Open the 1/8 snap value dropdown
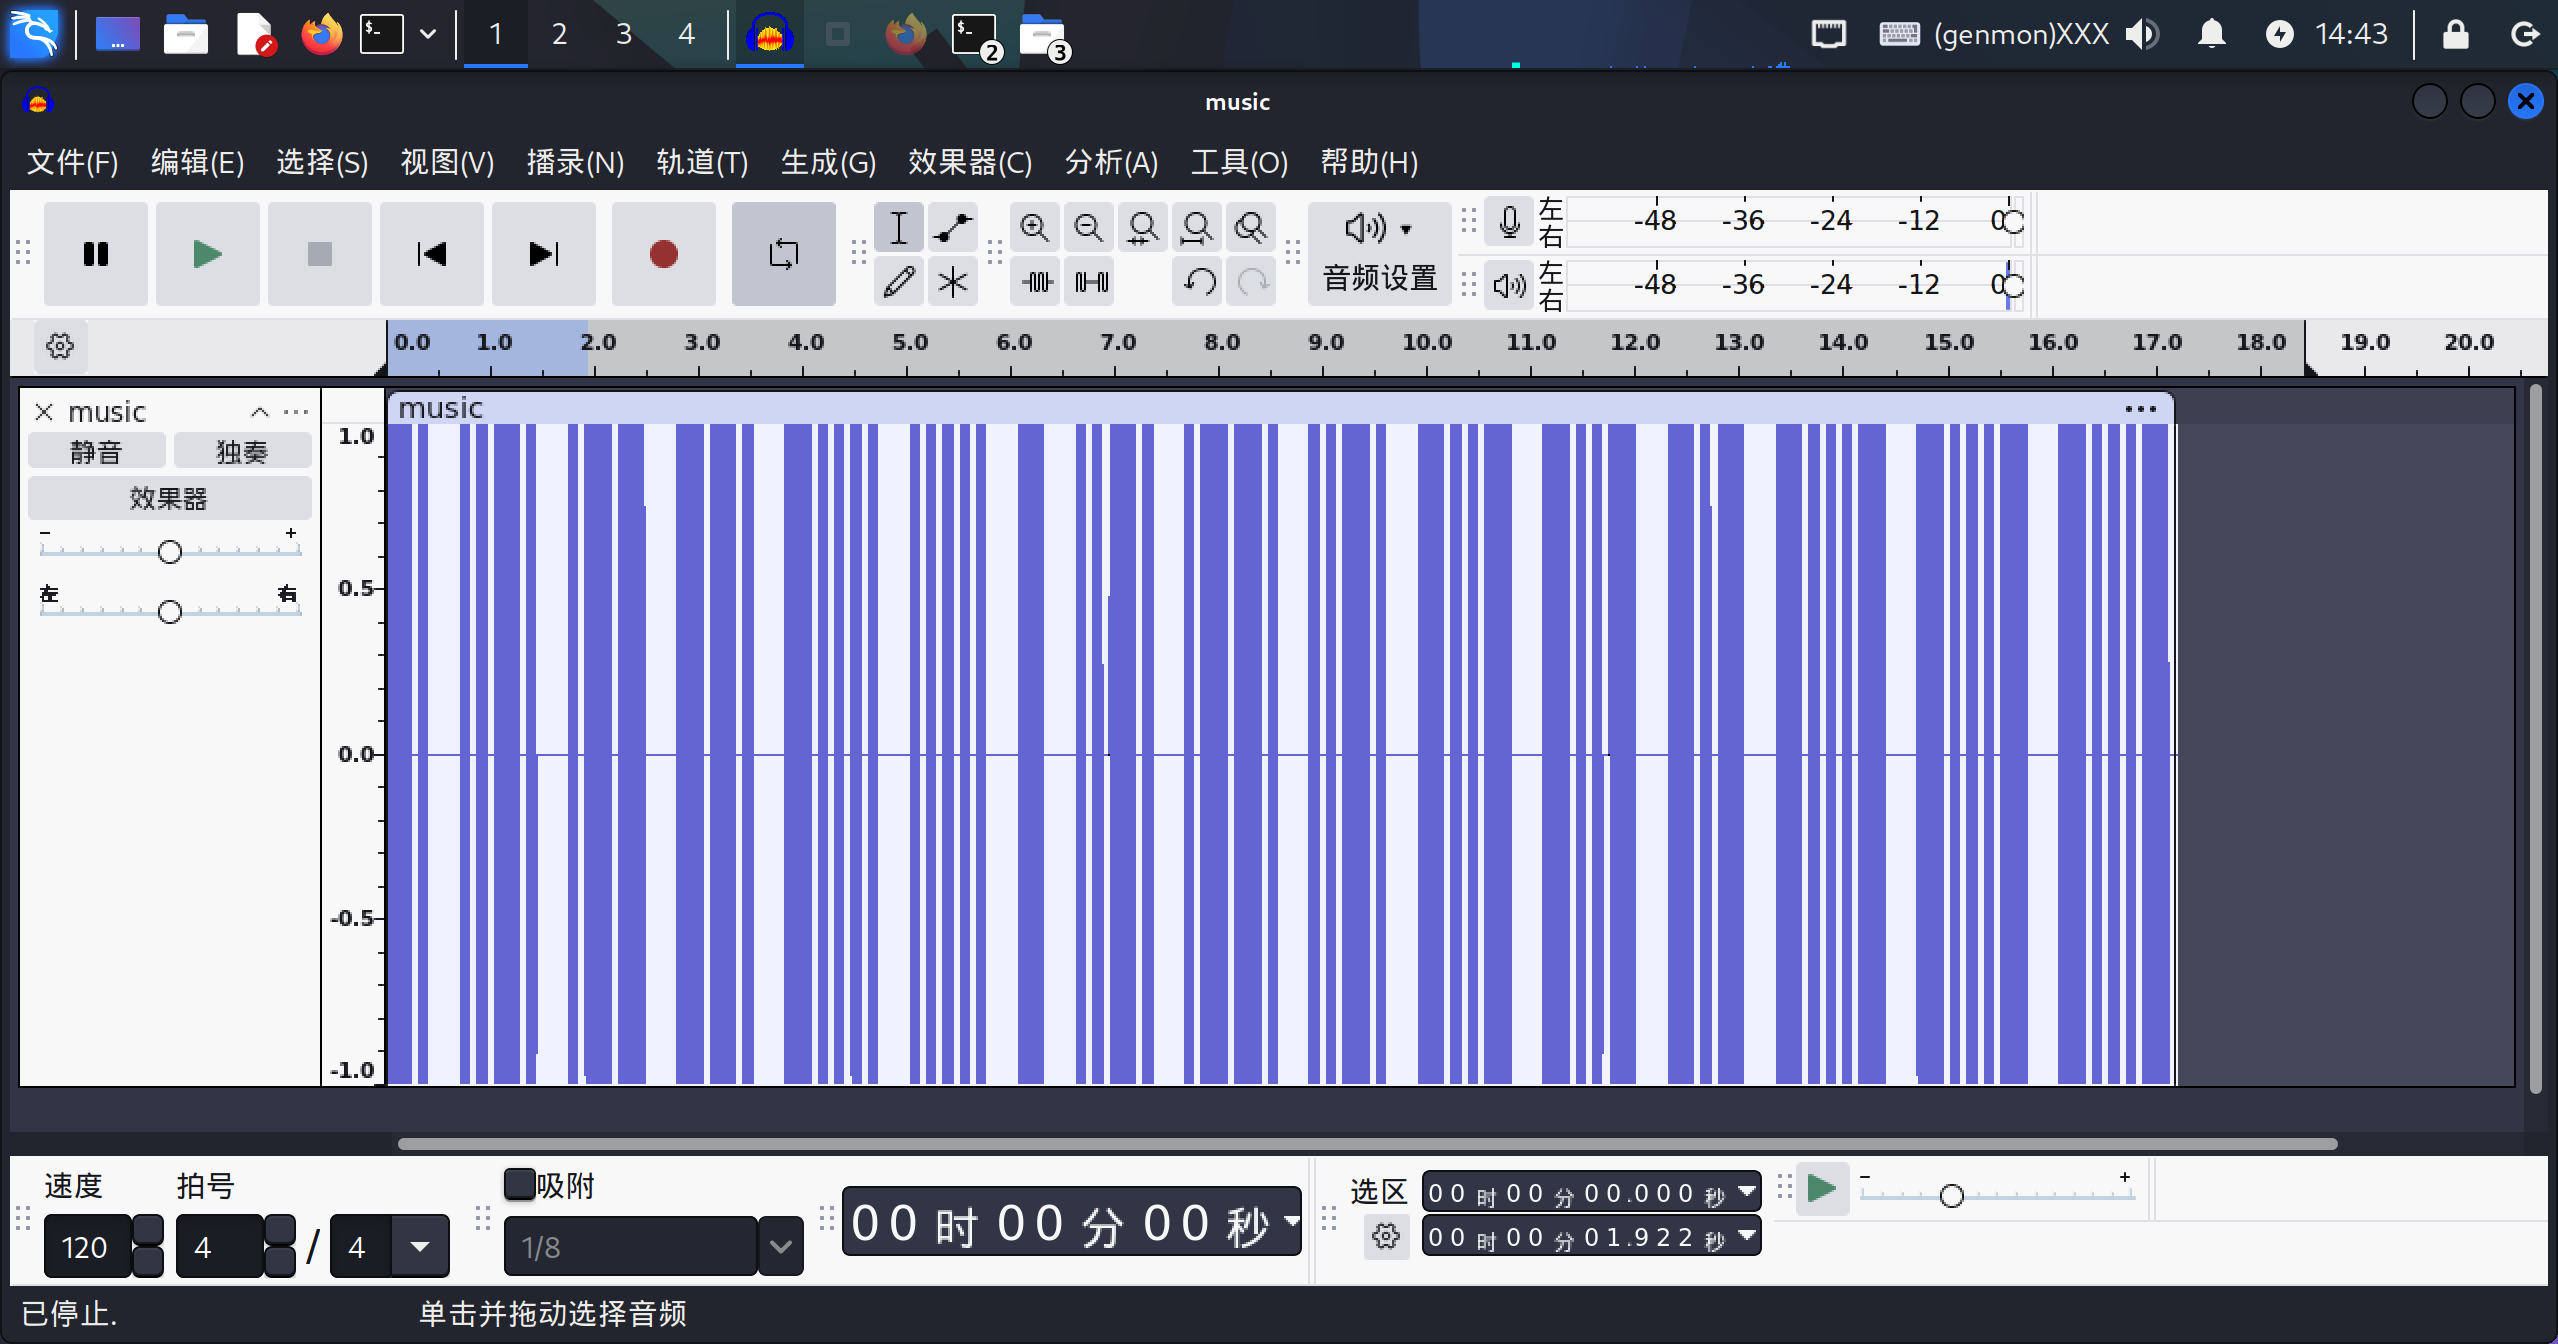Screen dimensions: 2558x1344 click(780, 1247)
